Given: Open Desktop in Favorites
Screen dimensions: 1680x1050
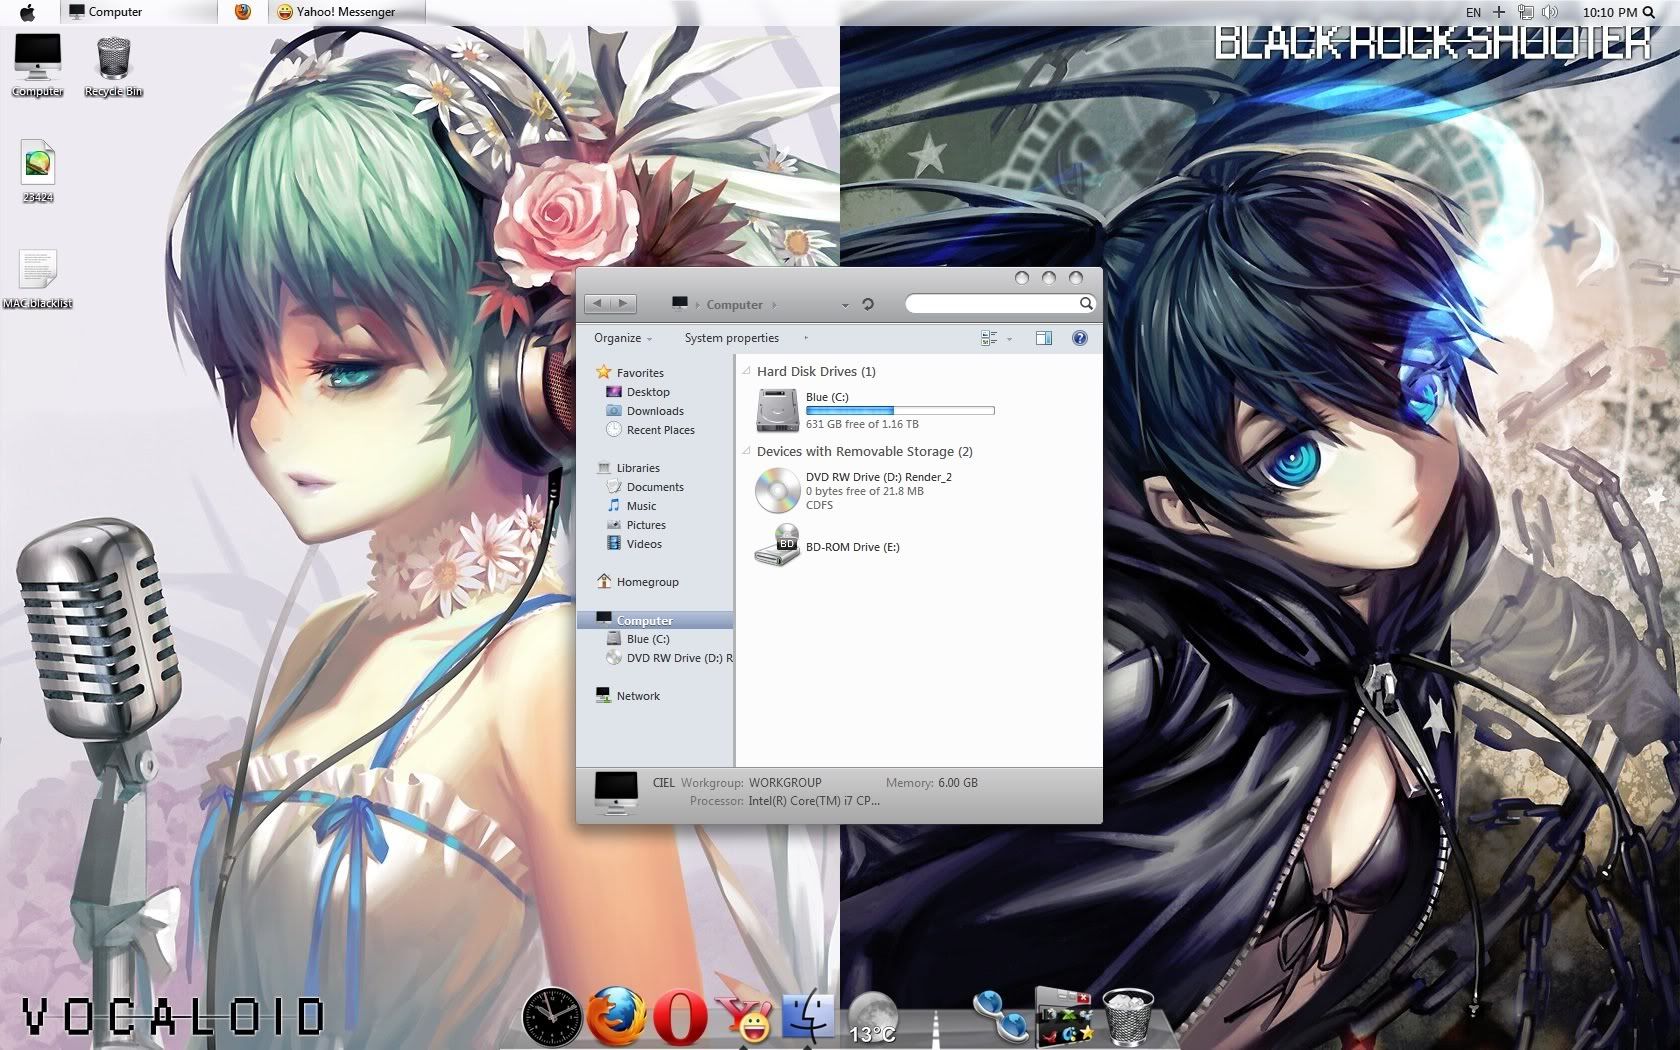Looking at the screenshot, I should point(638,392).
